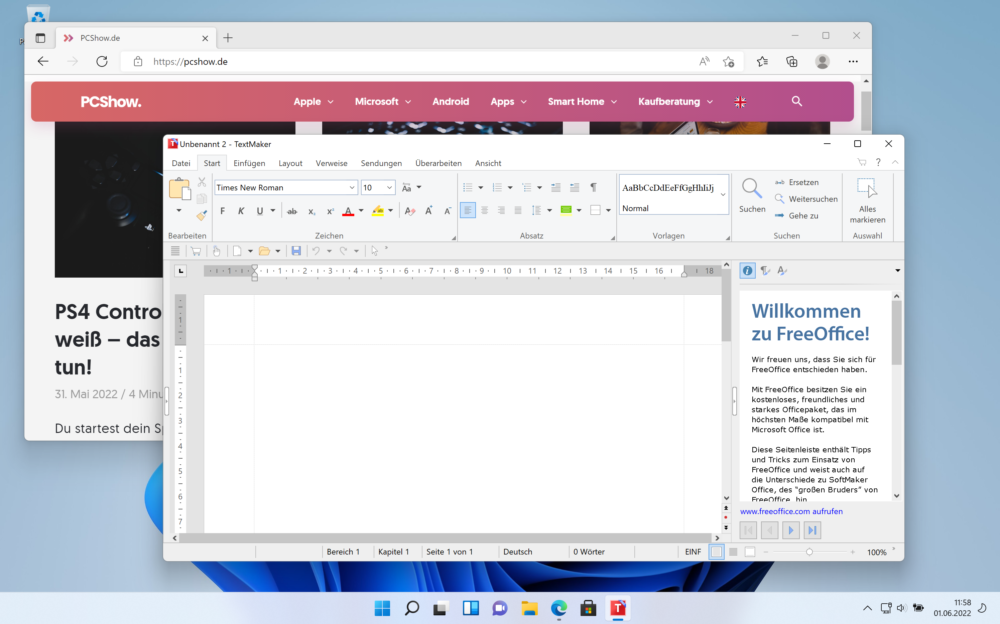Expand the bullet list dropdown arrow
1000x624 pixels.
481,188
